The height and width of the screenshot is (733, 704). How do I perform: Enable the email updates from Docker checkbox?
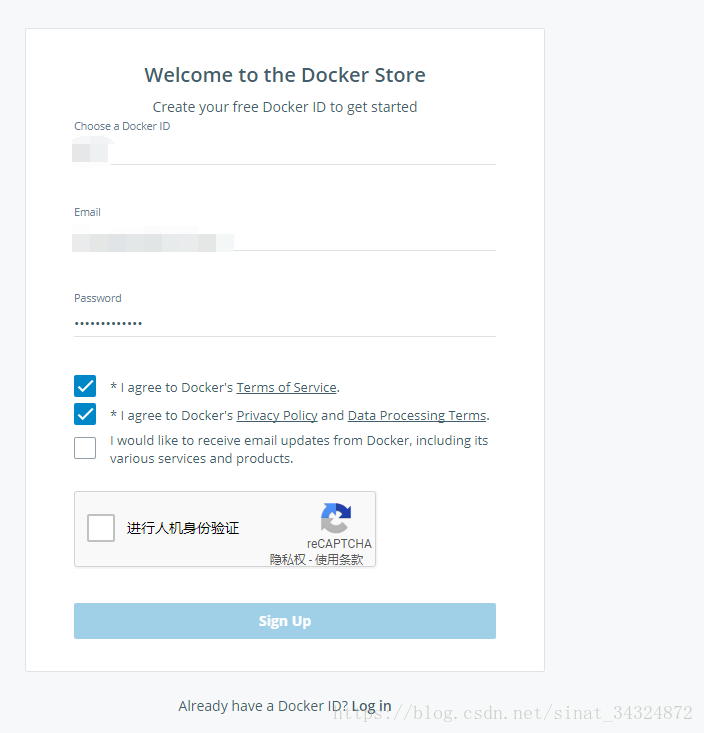click(85, 448)
